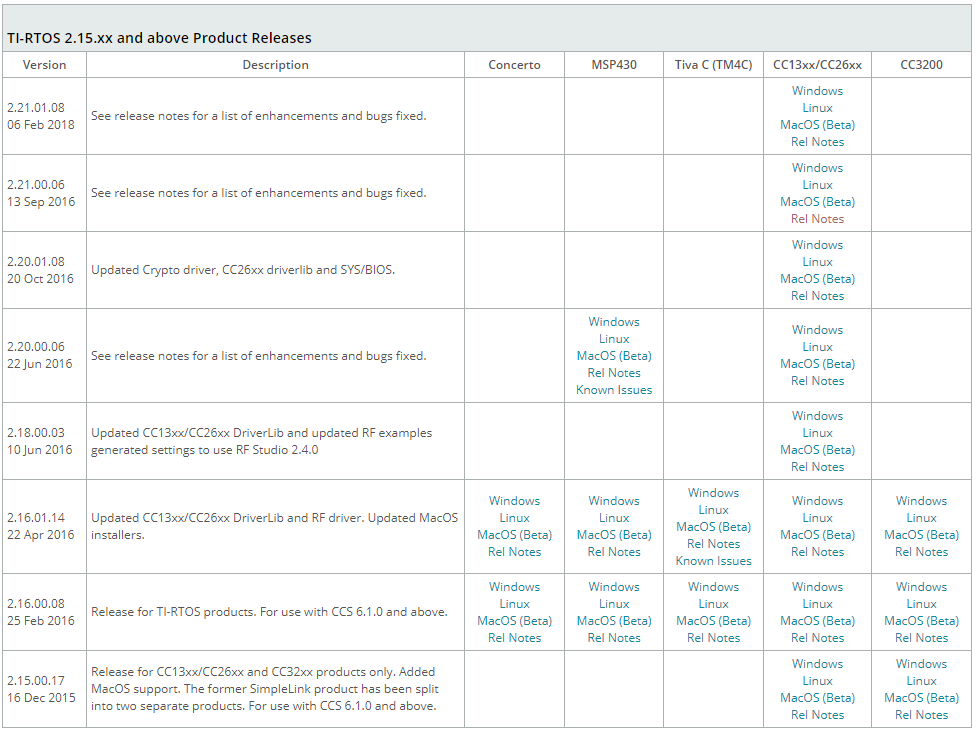
Task: Open Linux download for version 2.20.01.08
Action: (817, 262)
